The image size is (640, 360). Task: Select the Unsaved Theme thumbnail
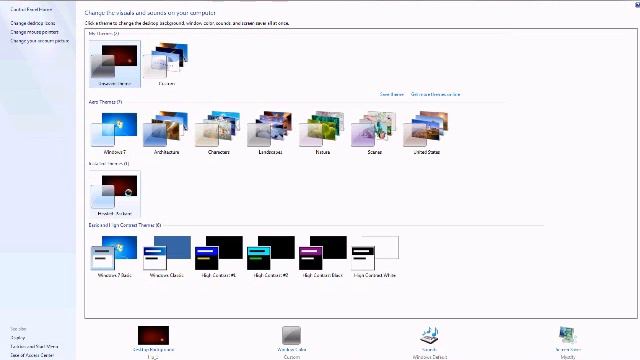[x=115, y=64]
